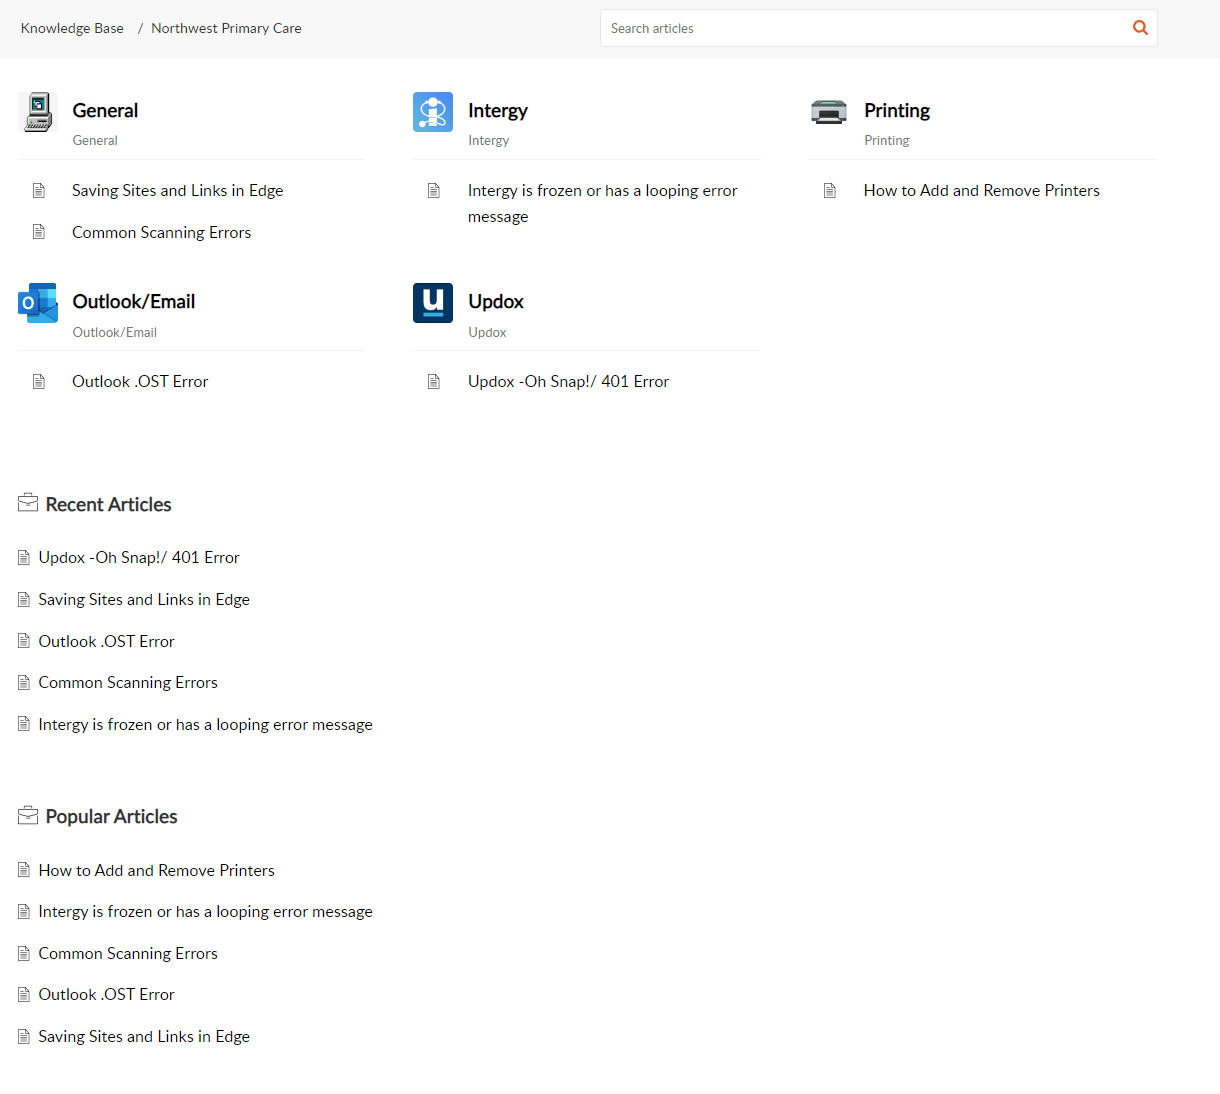Click document icon beside Popular Articles' Intergy frozen entry
Screen dimensions: 1220x1094
click(24, 912)
